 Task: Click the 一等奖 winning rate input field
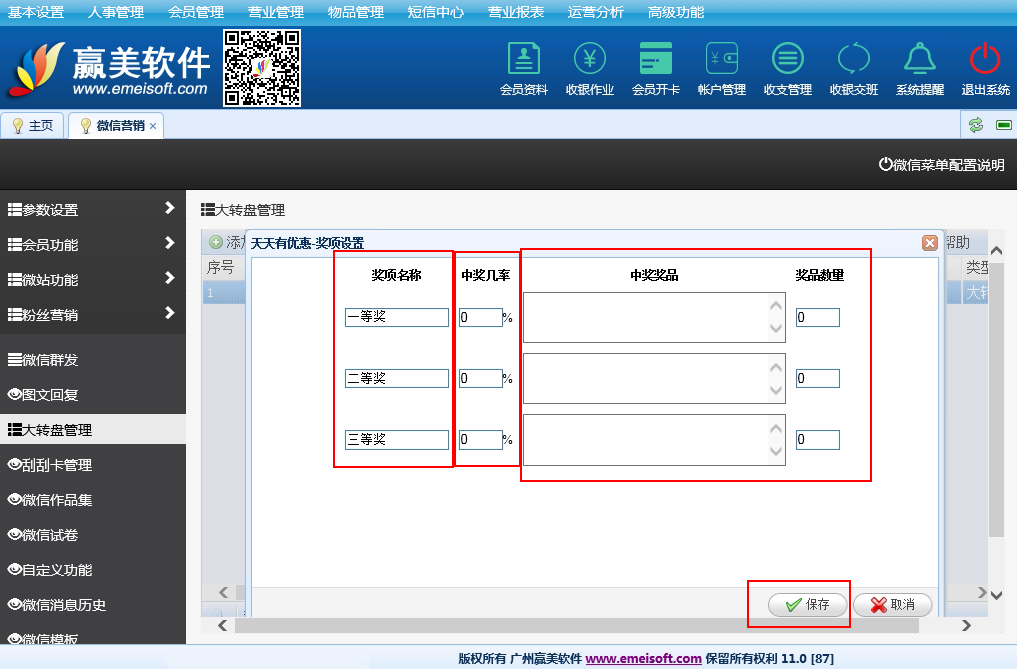point(480,318)
